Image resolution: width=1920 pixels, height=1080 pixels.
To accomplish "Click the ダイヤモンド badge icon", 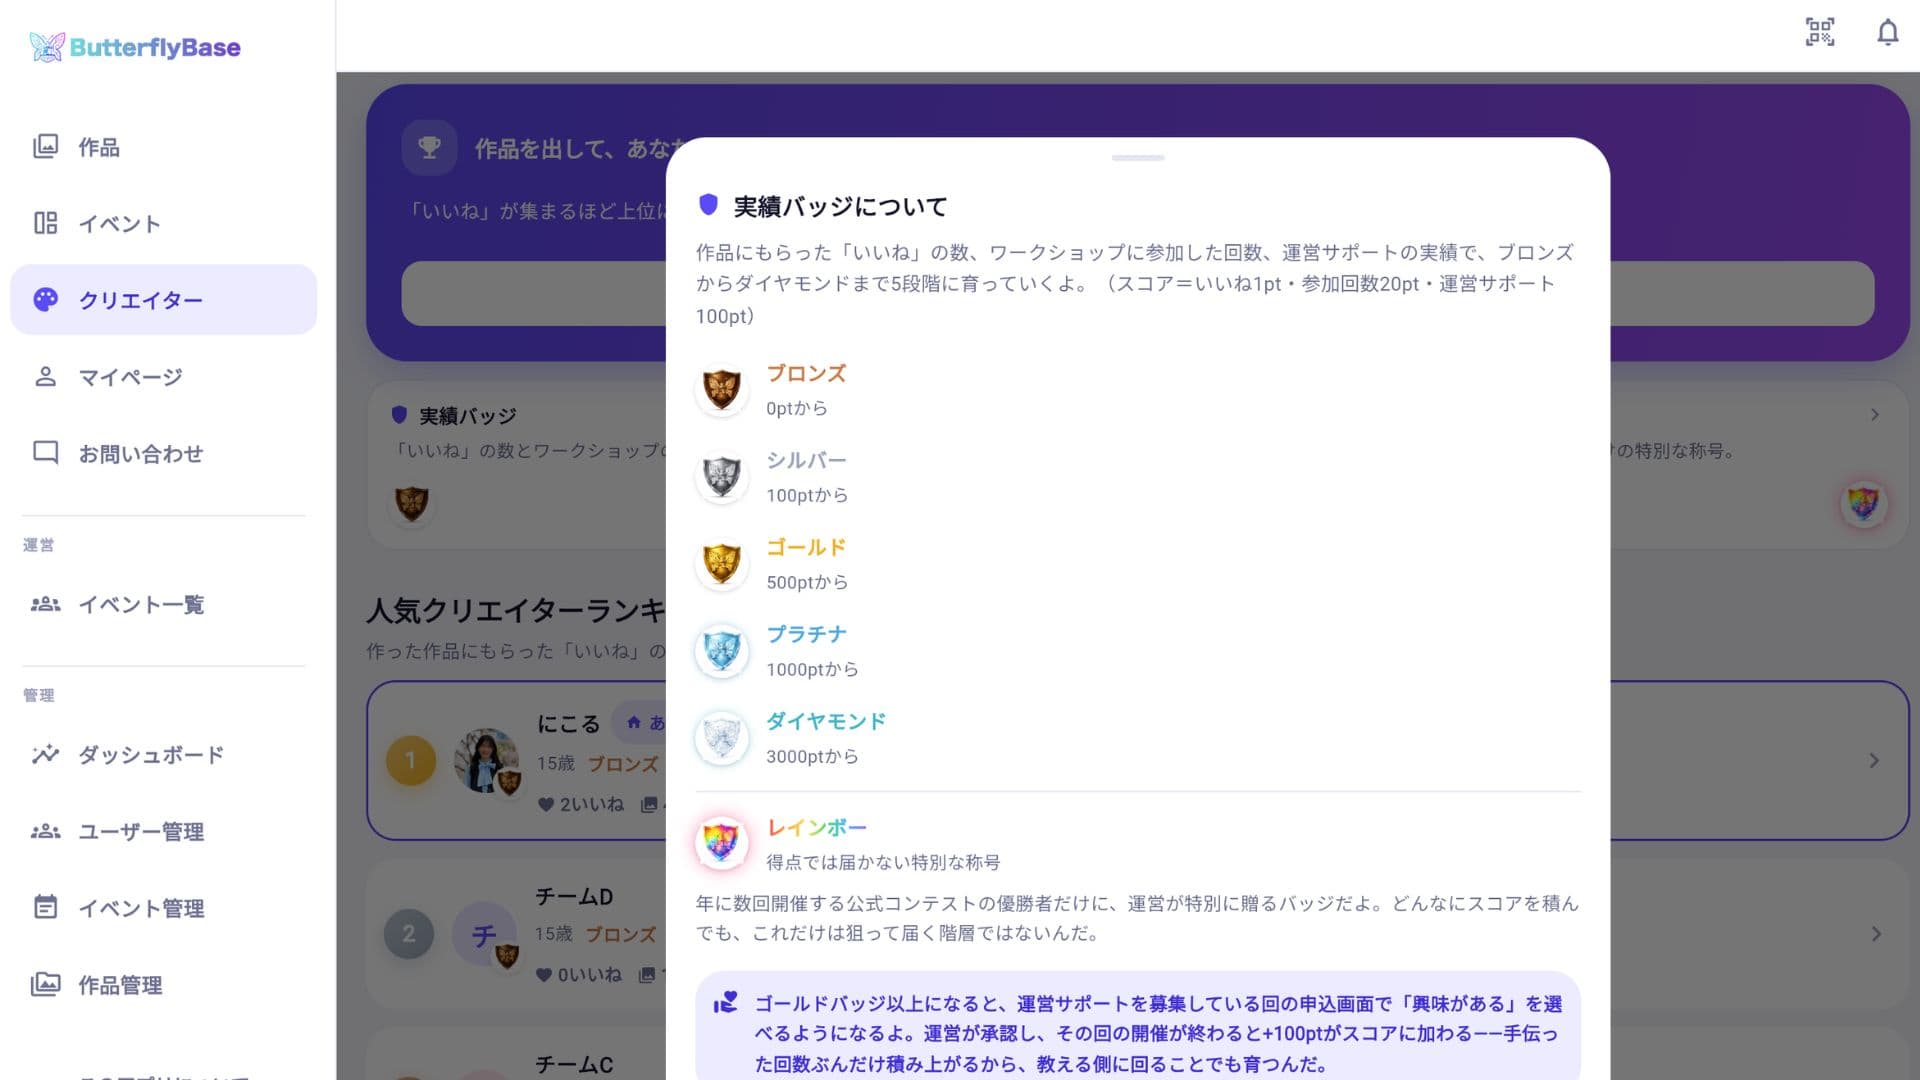I will pyautogui.click(x=721, y=738).
